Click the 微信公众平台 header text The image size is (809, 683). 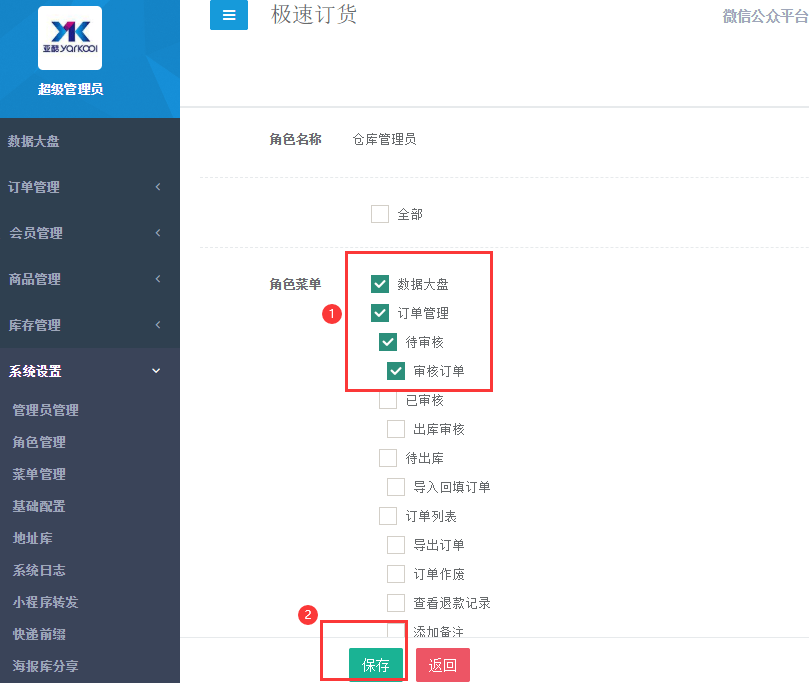coord(765,16)
